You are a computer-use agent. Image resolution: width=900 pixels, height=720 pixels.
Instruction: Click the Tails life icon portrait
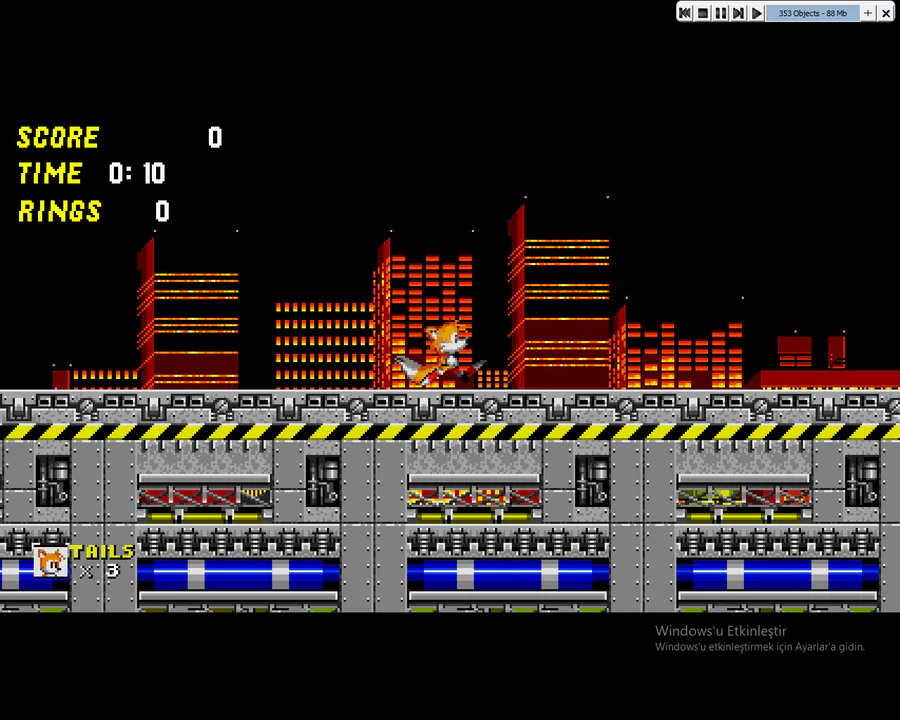[51, 562]
